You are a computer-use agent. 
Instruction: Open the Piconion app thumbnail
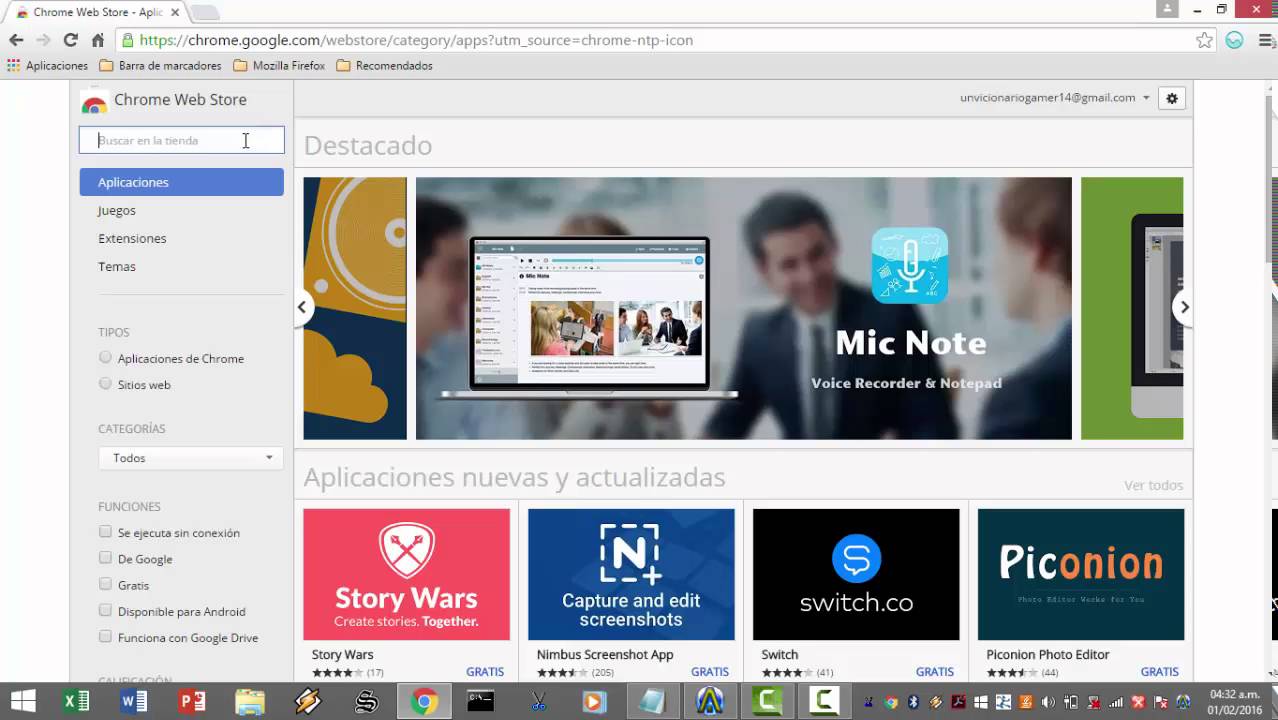[x=1081, y=574]
